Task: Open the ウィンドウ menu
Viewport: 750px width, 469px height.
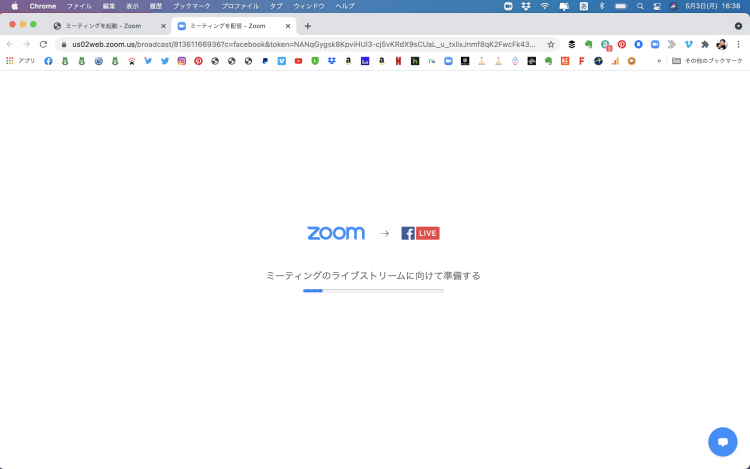Action: 309,6
